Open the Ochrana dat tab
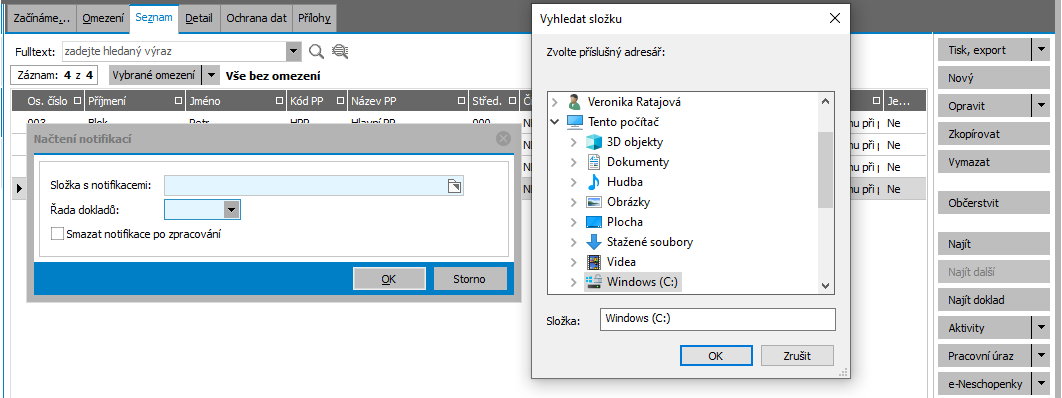 pos(256,19)
